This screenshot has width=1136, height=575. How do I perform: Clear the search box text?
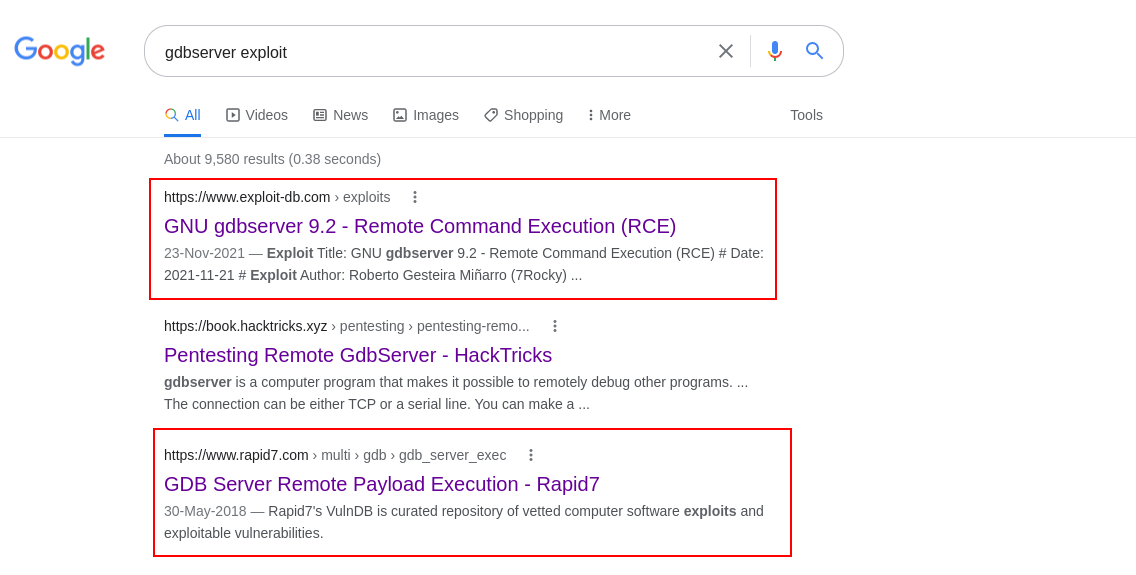click(x=726, y=51)
